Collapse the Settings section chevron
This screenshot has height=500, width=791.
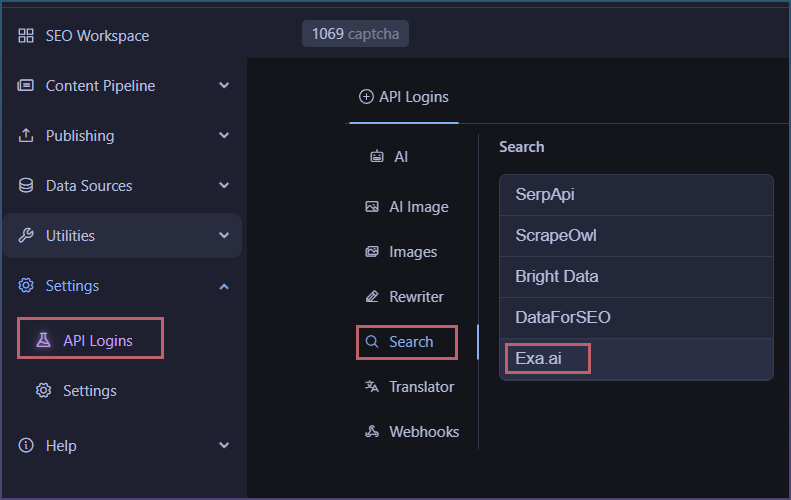224,287
